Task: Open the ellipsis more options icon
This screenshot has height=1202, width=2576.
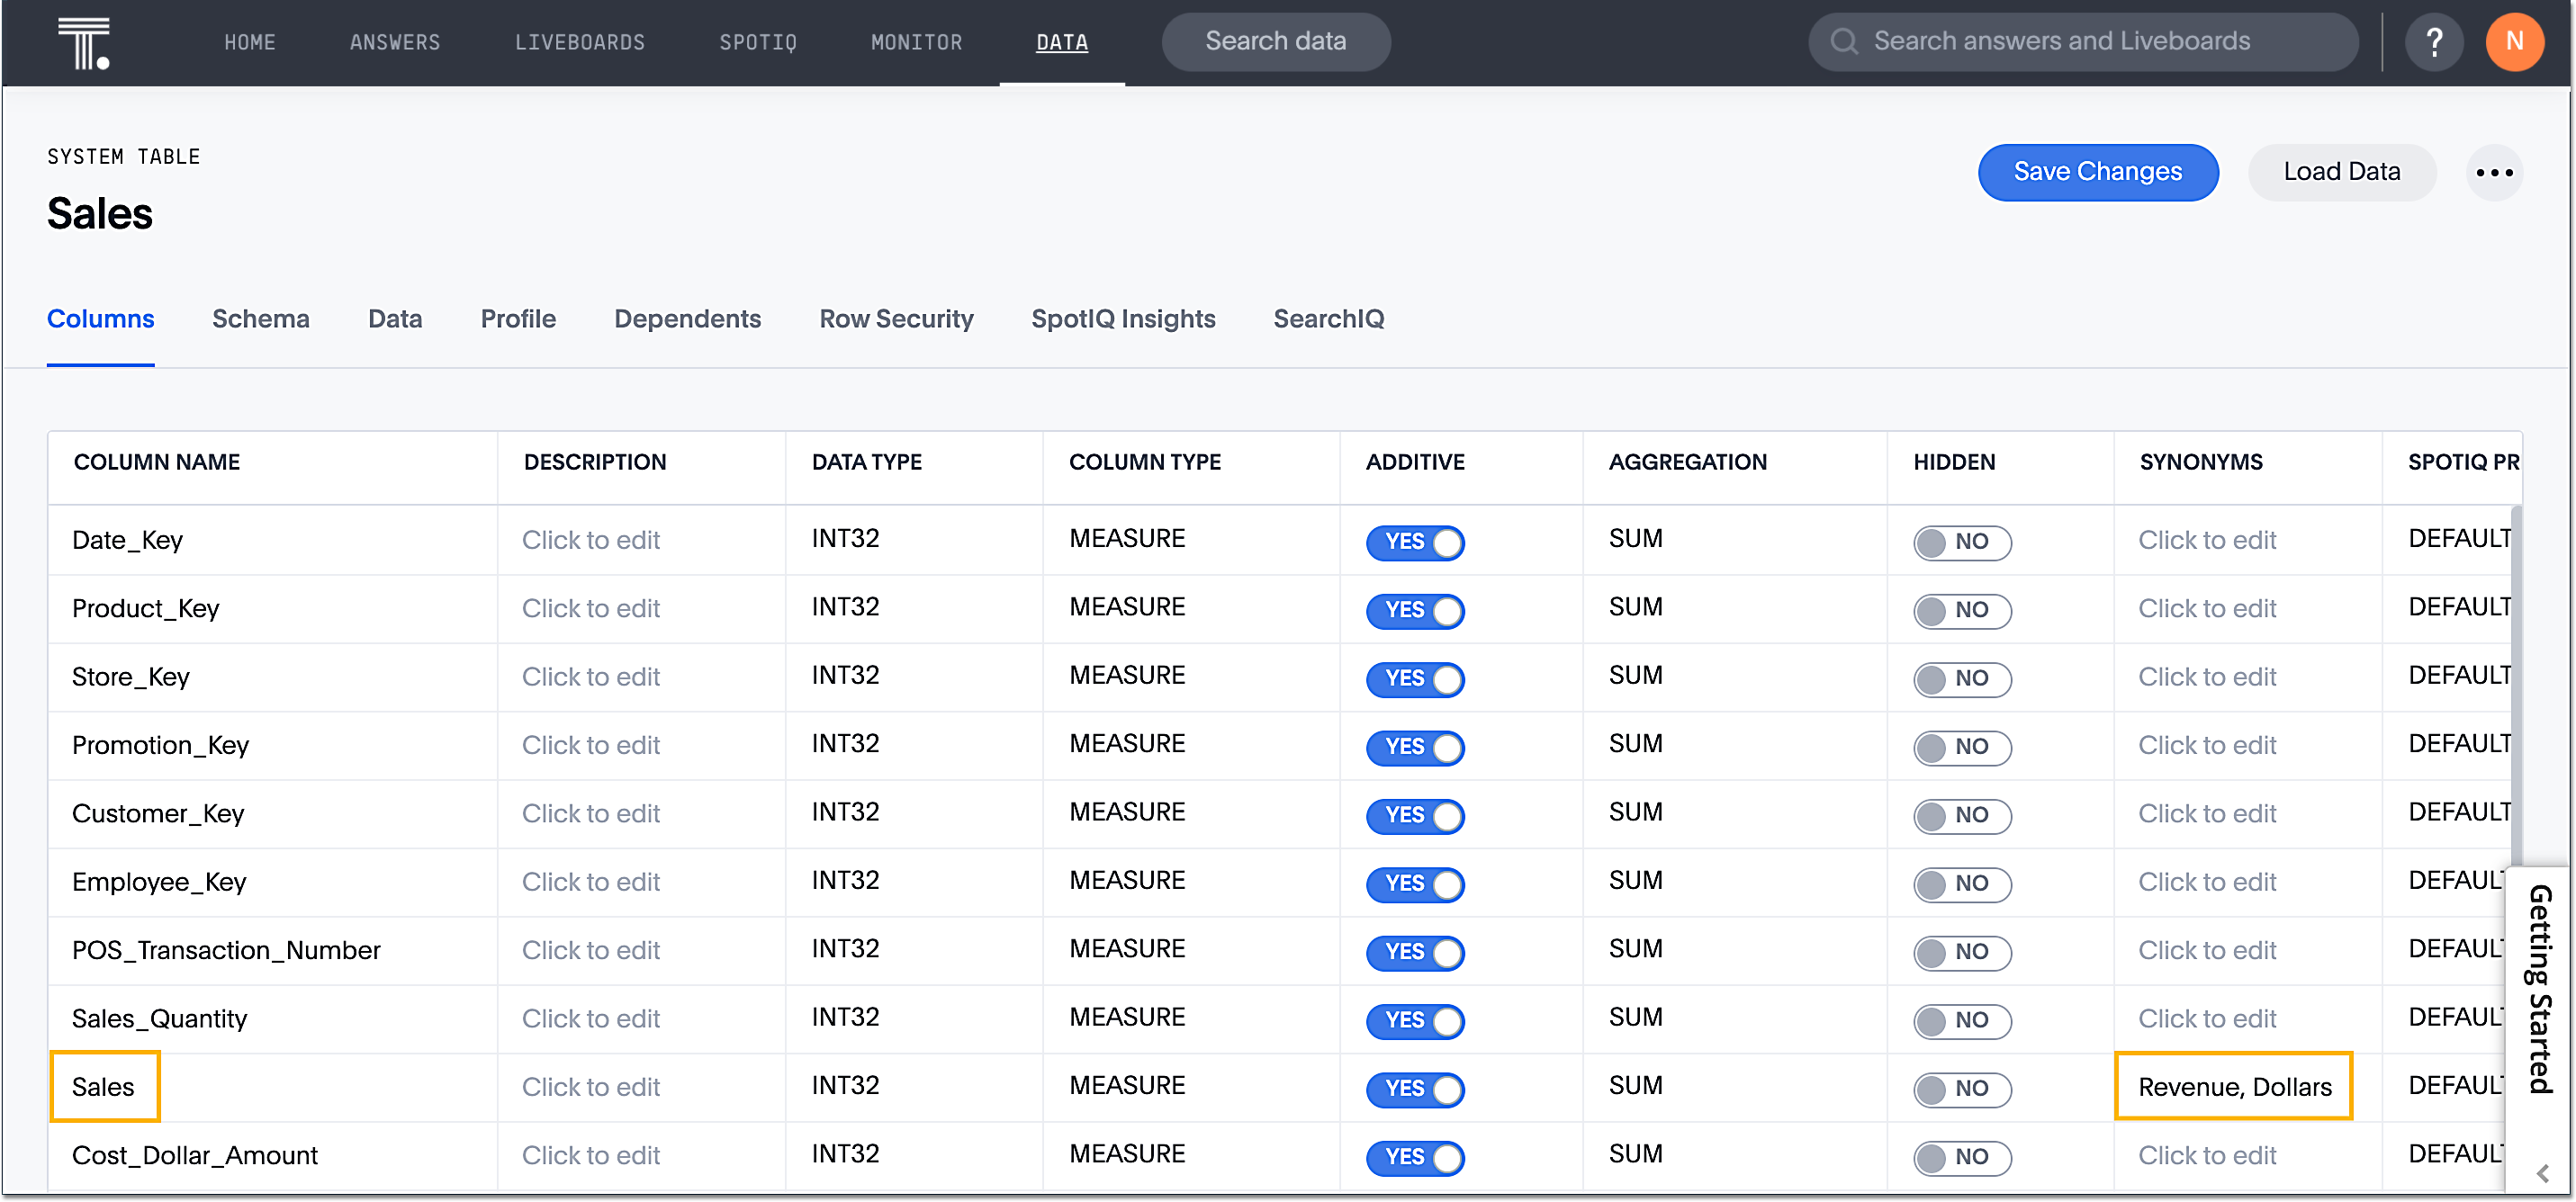Action: coord(2495,172)
